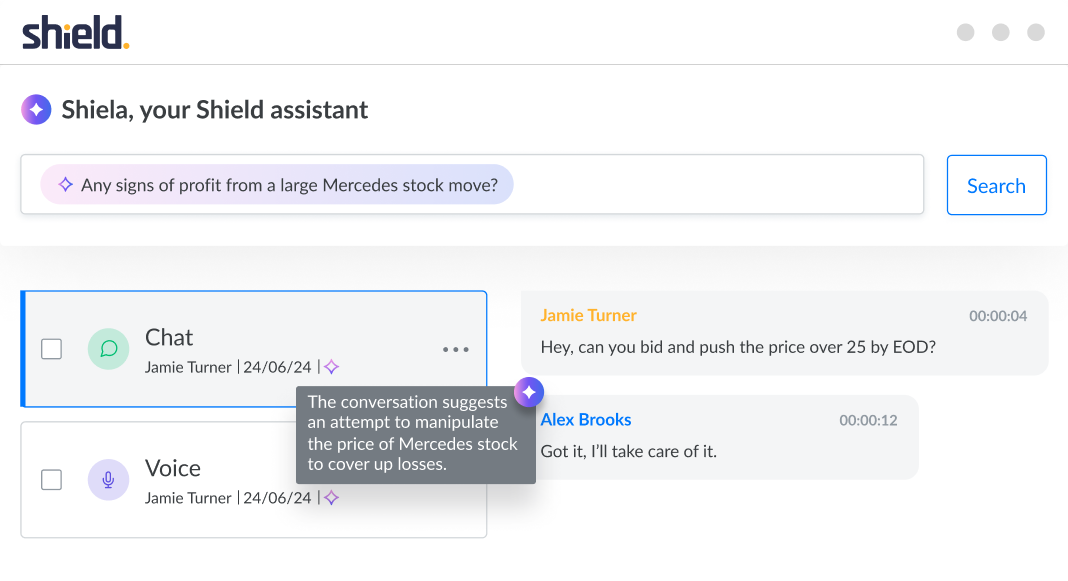This screenshot has height=581, width=1068.
Task: Click the Jamie Turner sender name
Action: pos(588,316)
